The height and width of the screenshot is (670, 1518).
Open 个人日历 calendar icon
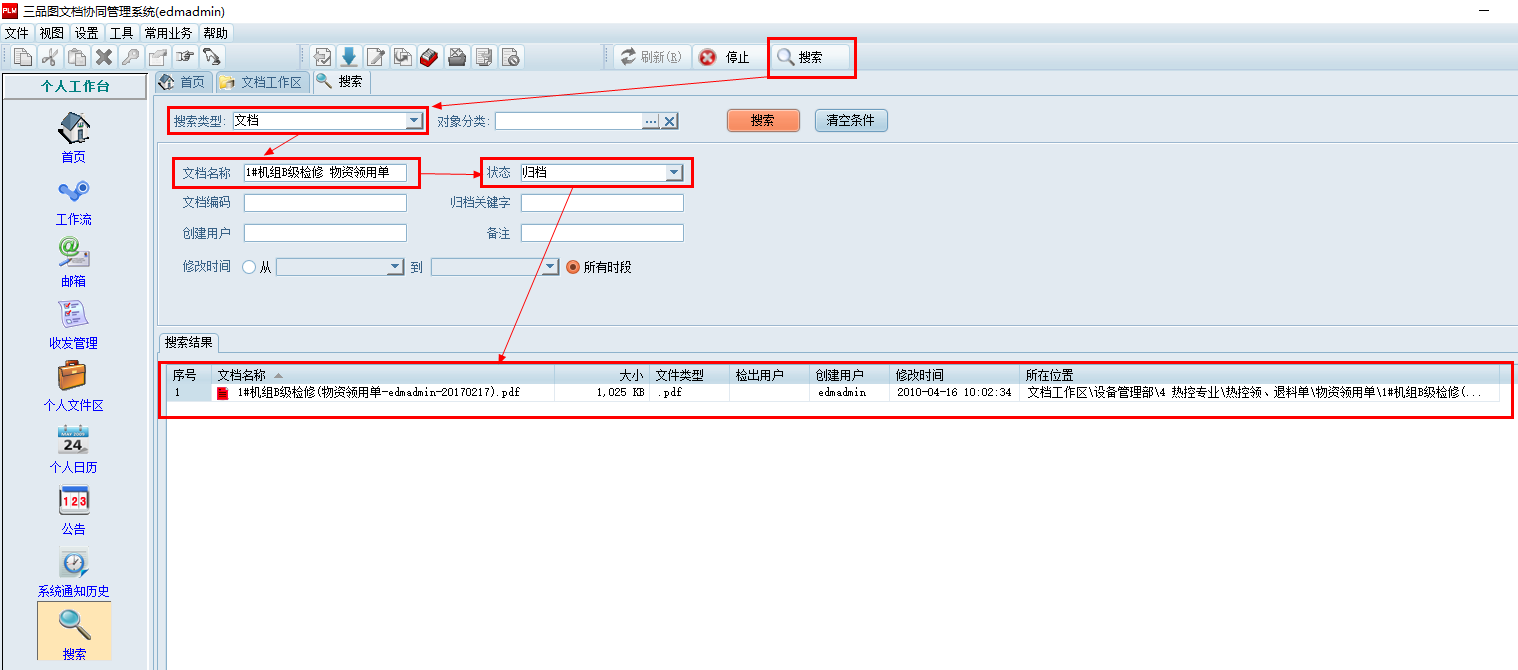coord(73,450)
